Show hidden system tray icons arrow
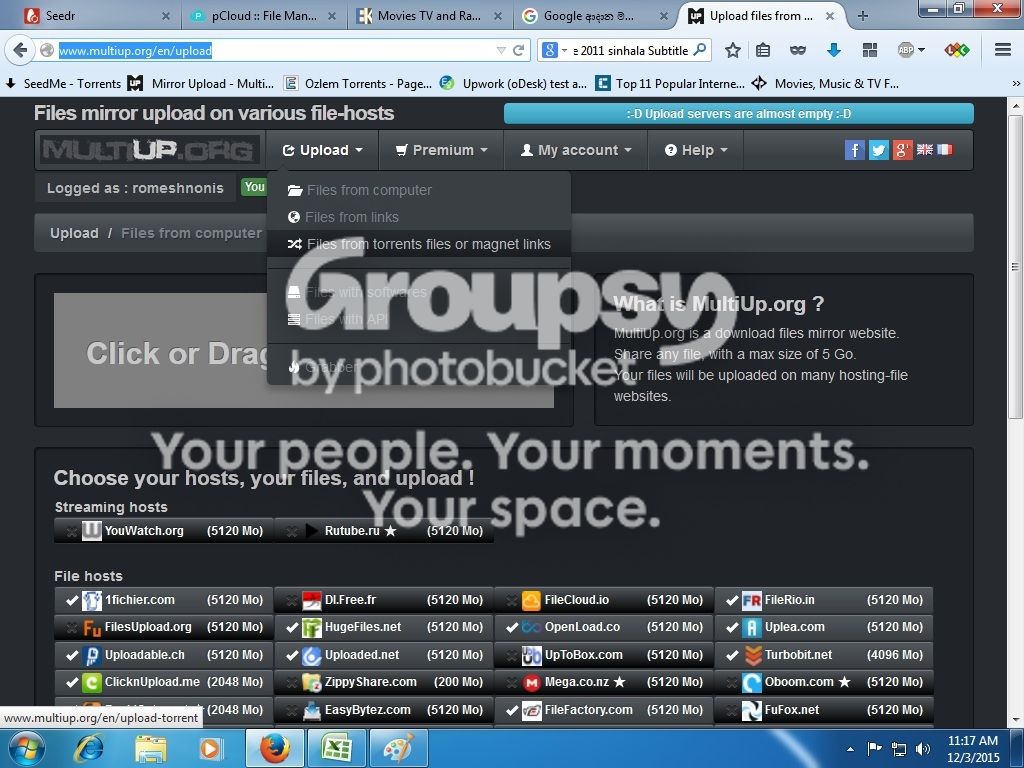Image resolution: width=1024 pixels, height=768 pixels. pos(850,749)
